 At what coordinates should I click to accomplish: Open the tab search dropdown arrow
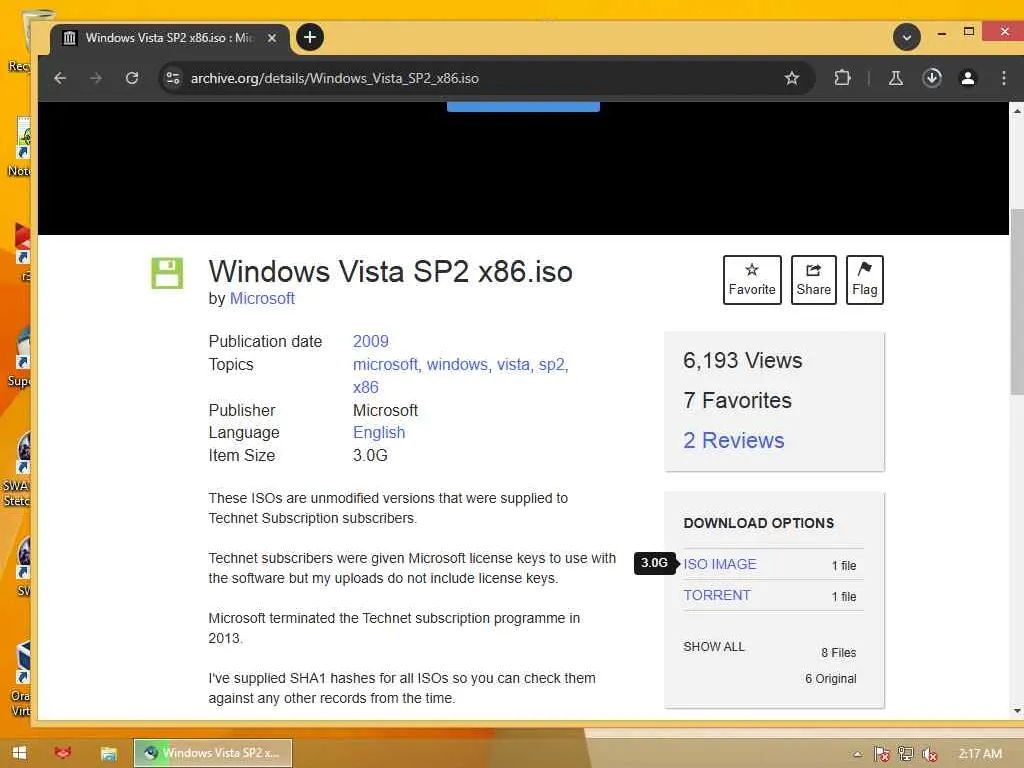coord(906,37)
